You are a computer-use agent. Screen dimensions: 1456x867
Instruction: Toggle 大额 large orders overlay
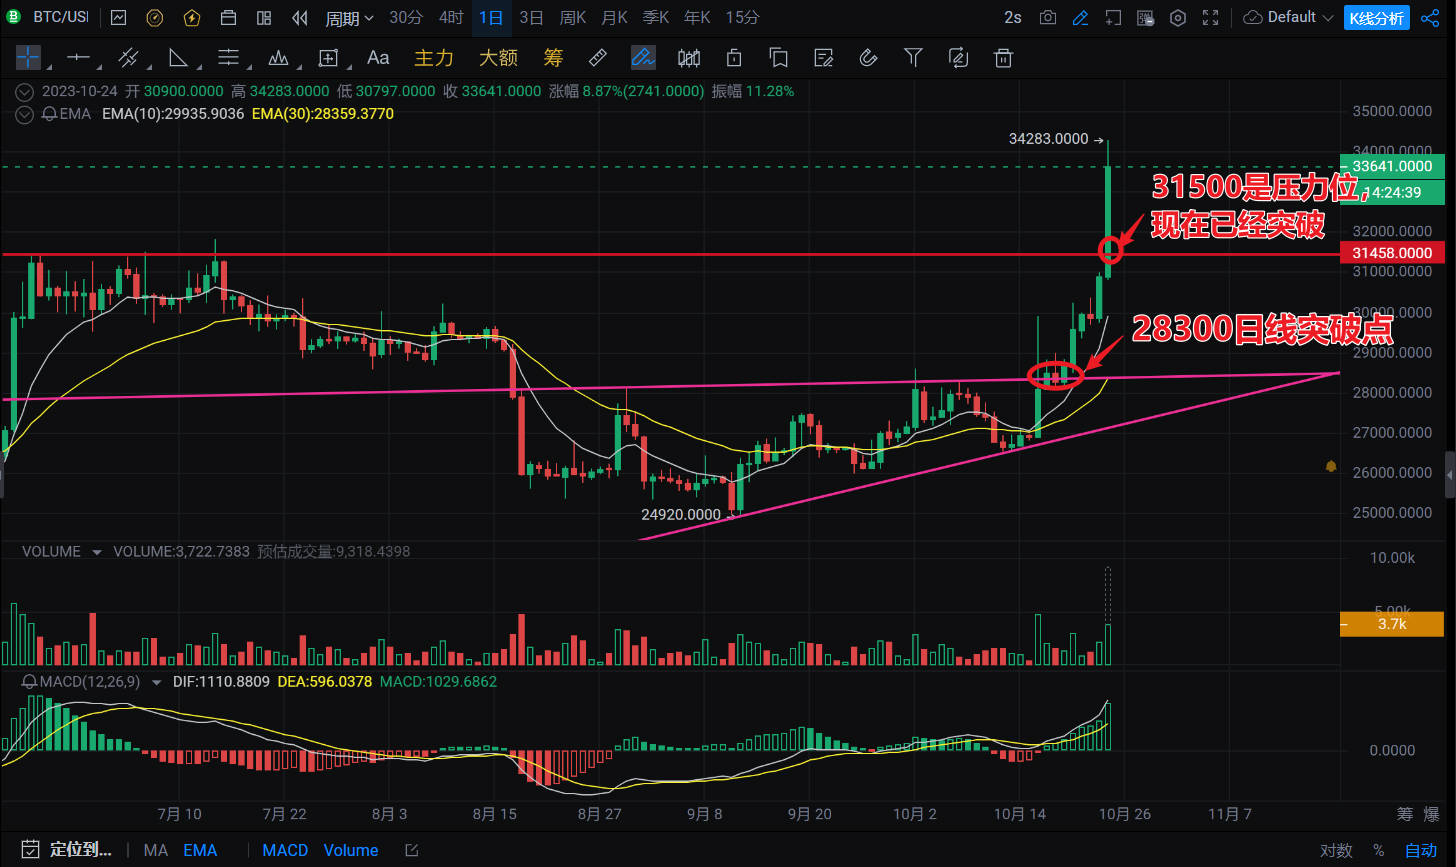pos(498,57)
